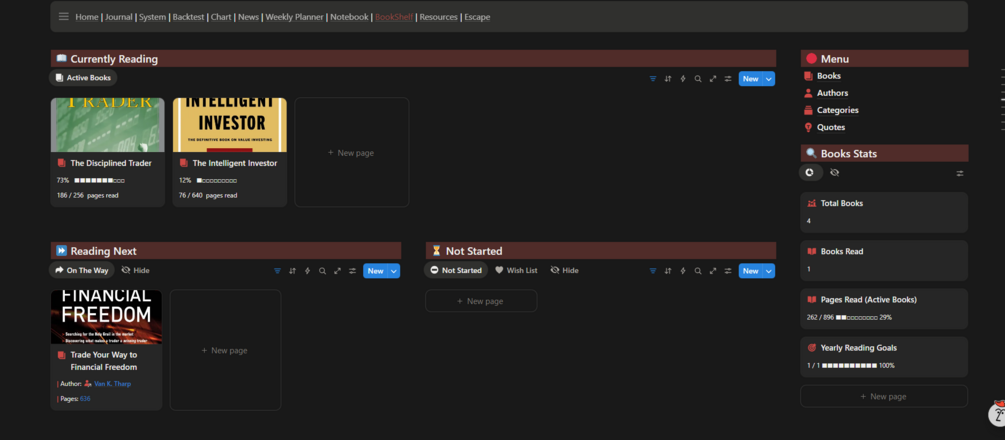Open the Quotes menu link

point(831,128)
